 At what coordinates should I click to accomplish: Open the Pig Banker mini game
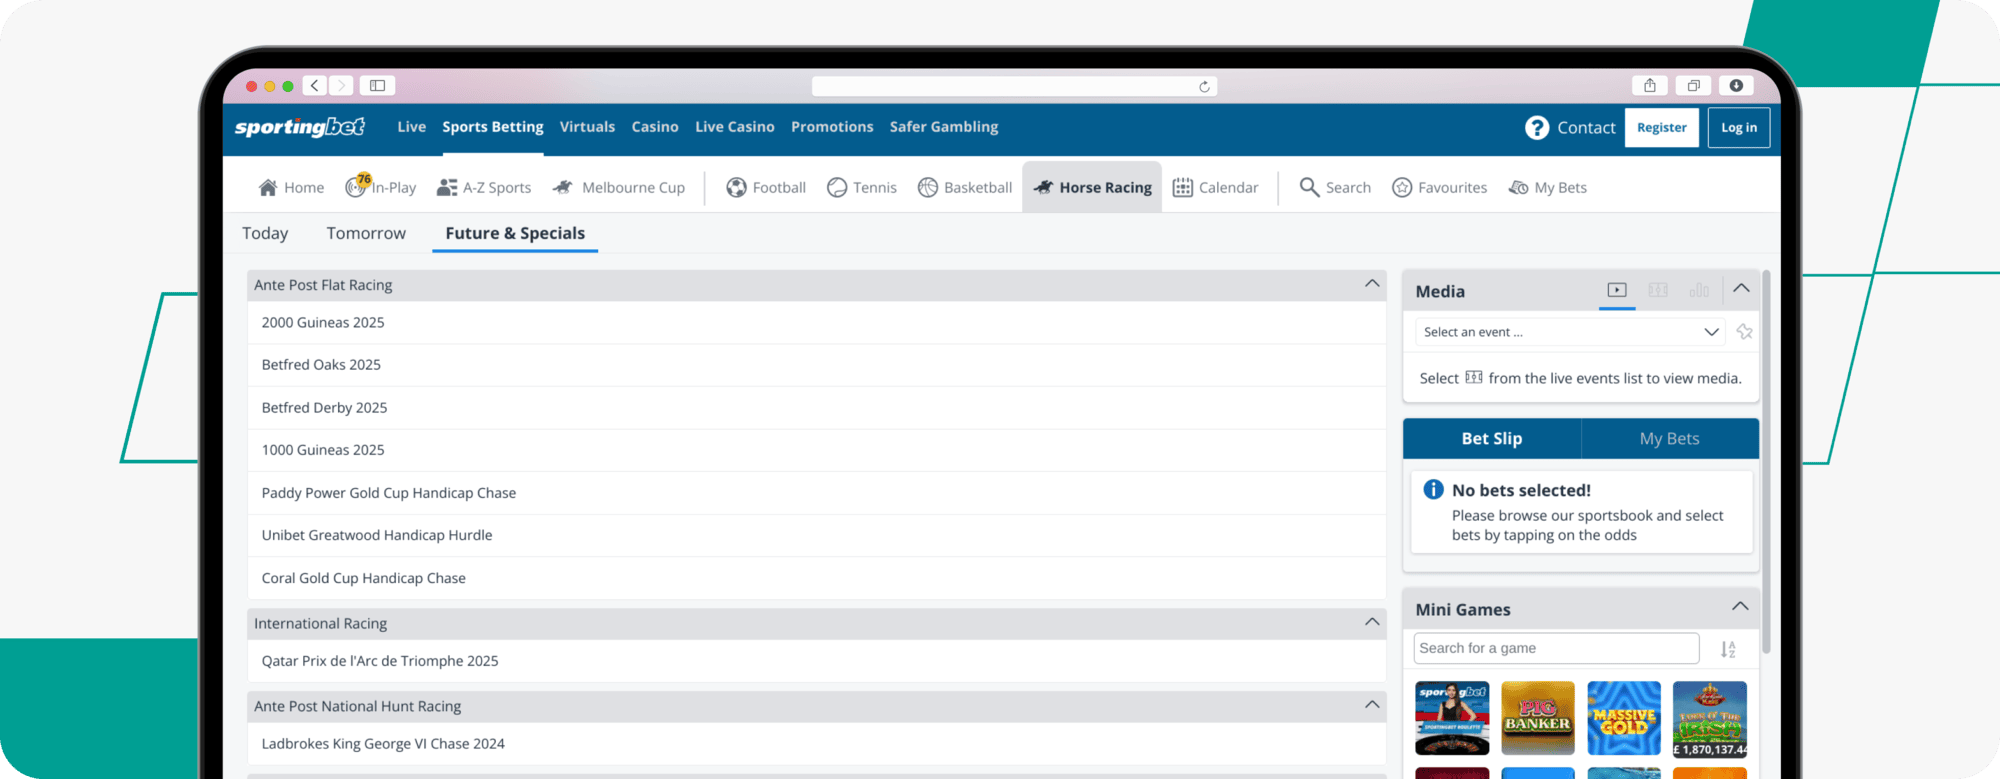(x=1538, y=718)
